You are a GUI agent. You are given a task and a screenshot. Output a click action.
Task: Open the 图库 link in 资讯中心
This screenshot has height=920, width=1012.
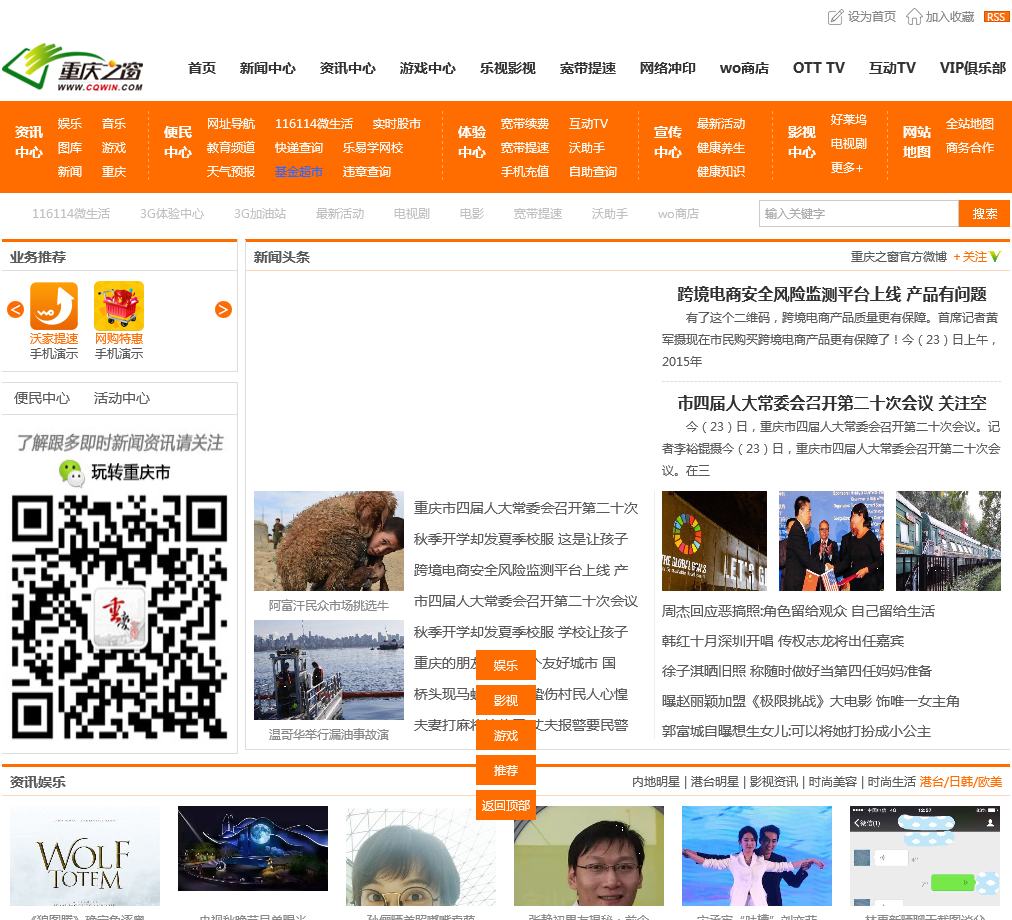(70, 148)
